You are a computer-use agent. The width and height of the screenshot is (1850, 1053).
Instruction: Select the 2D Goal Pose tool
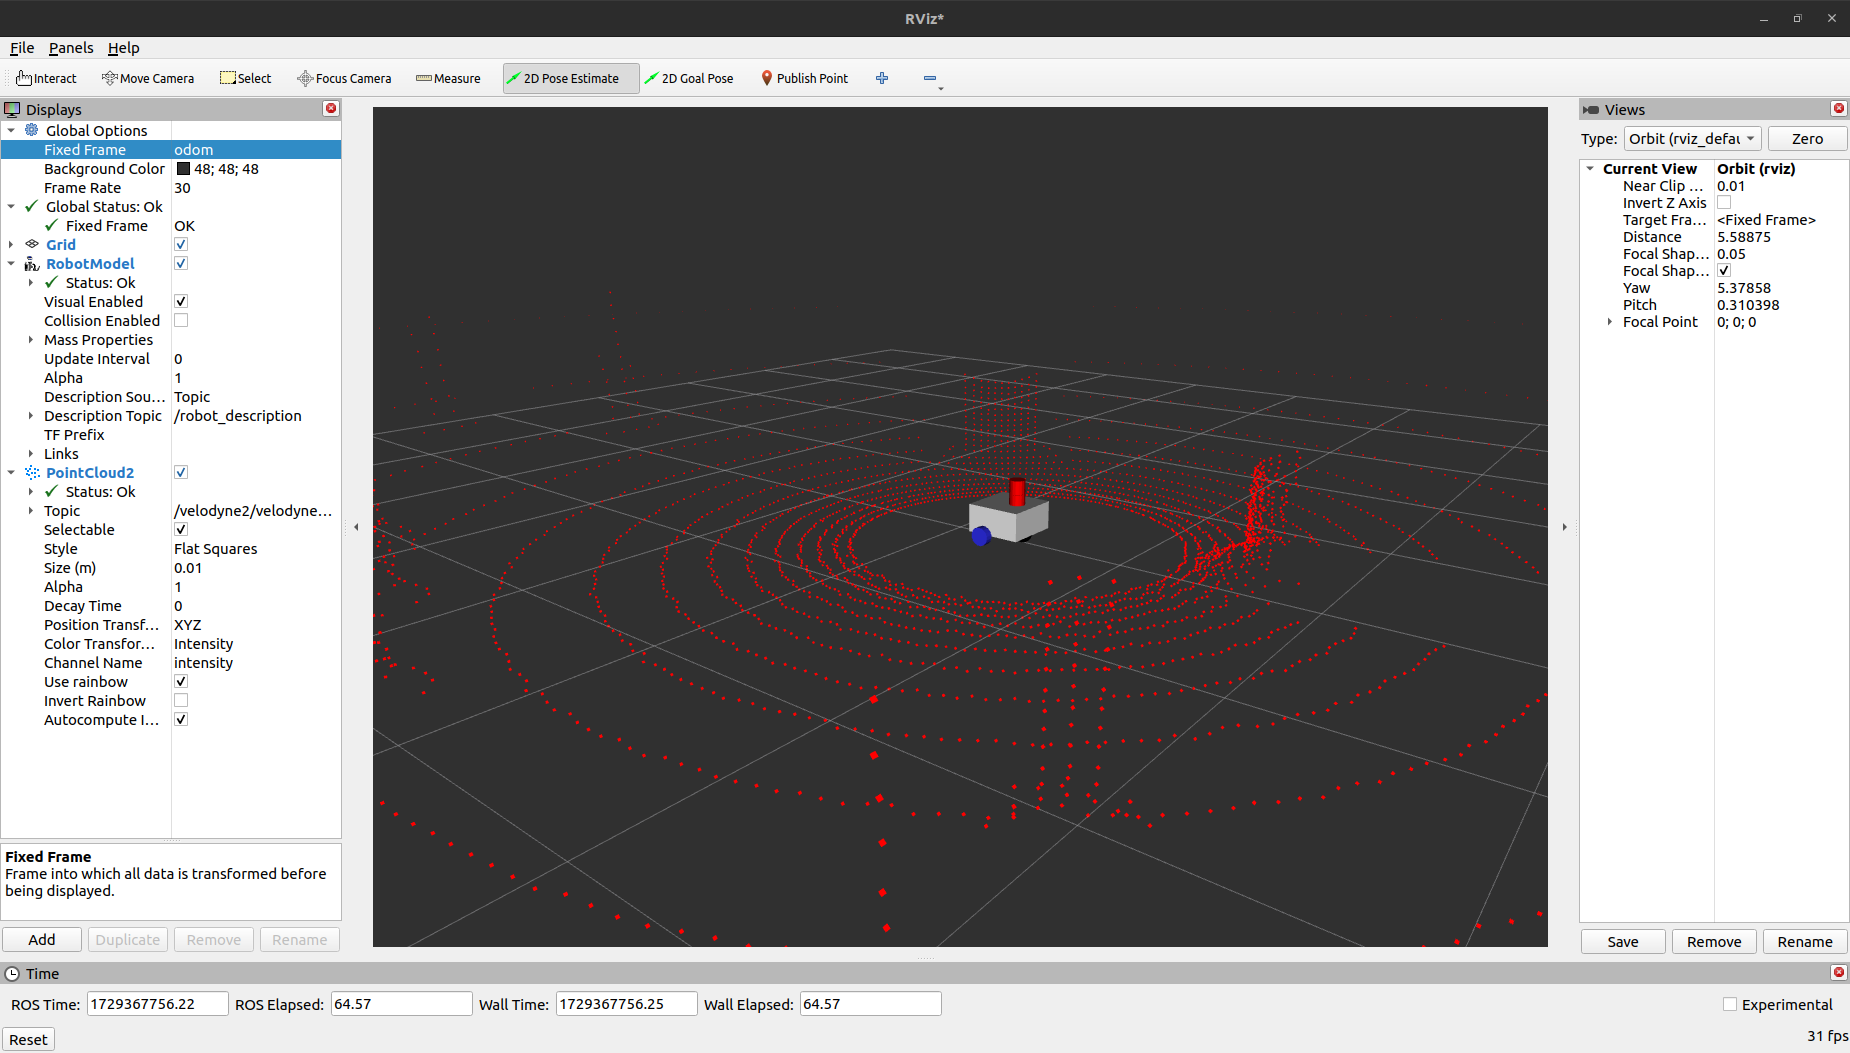(x=689, y=78)
